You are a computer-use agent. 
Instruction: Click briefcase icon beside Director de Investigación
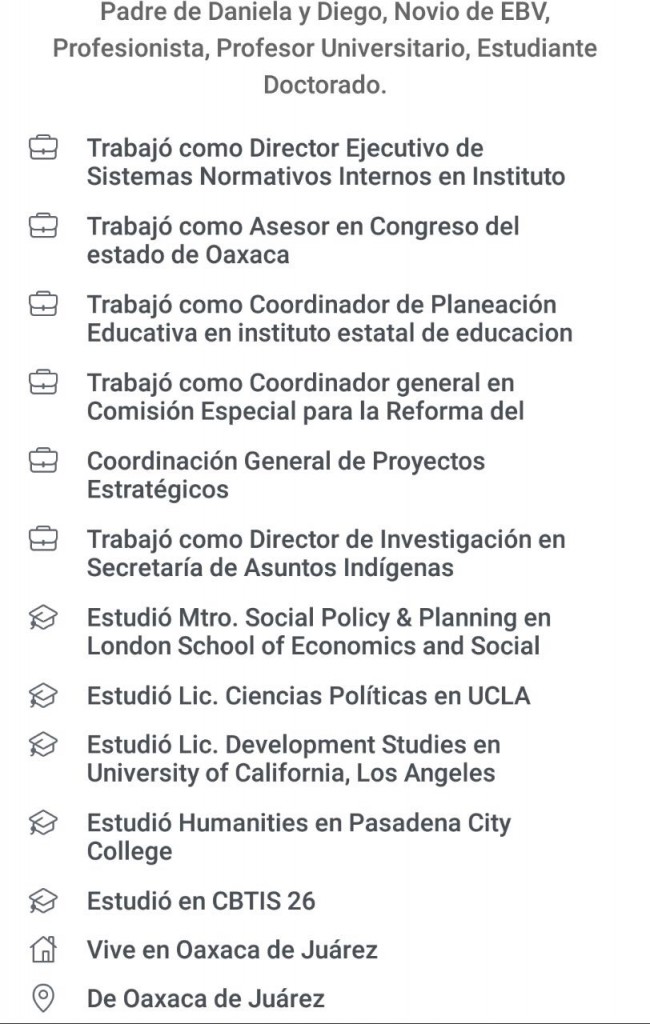[43, 539]
